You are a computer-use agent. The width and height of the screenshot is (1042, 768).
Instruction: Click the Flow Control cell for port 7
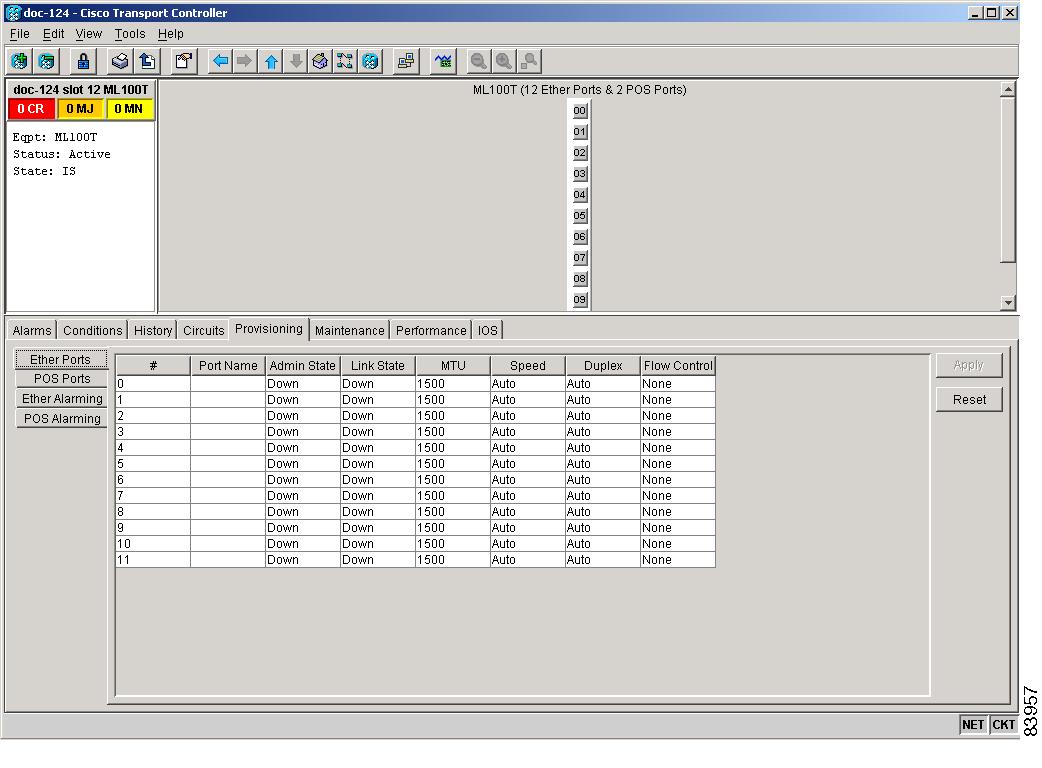click(678, 496)
